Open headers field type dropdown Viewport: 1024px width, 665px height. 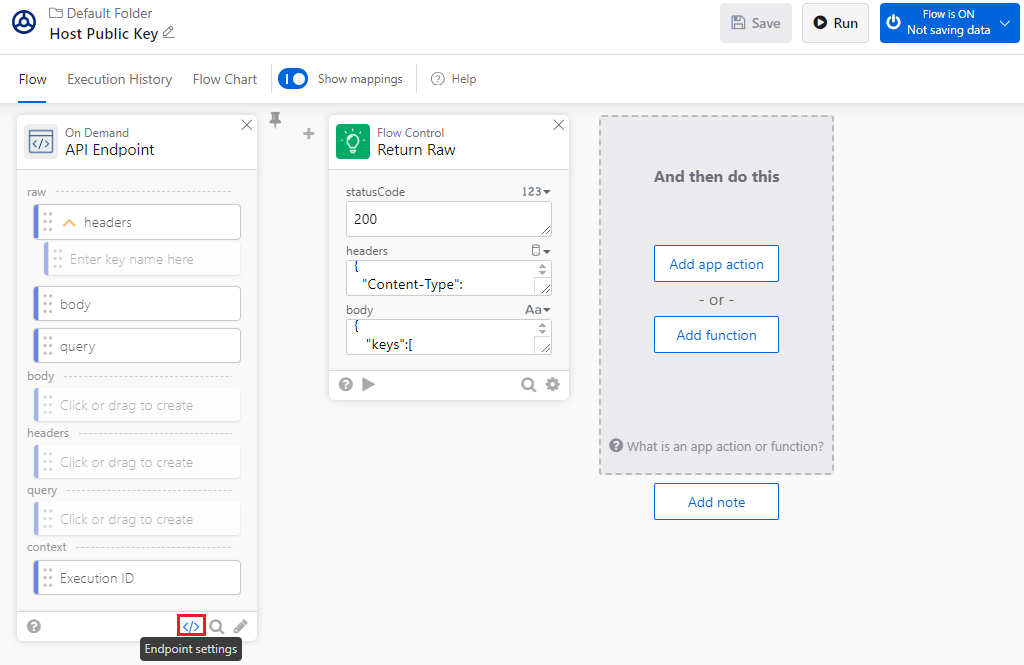[540, 251]
